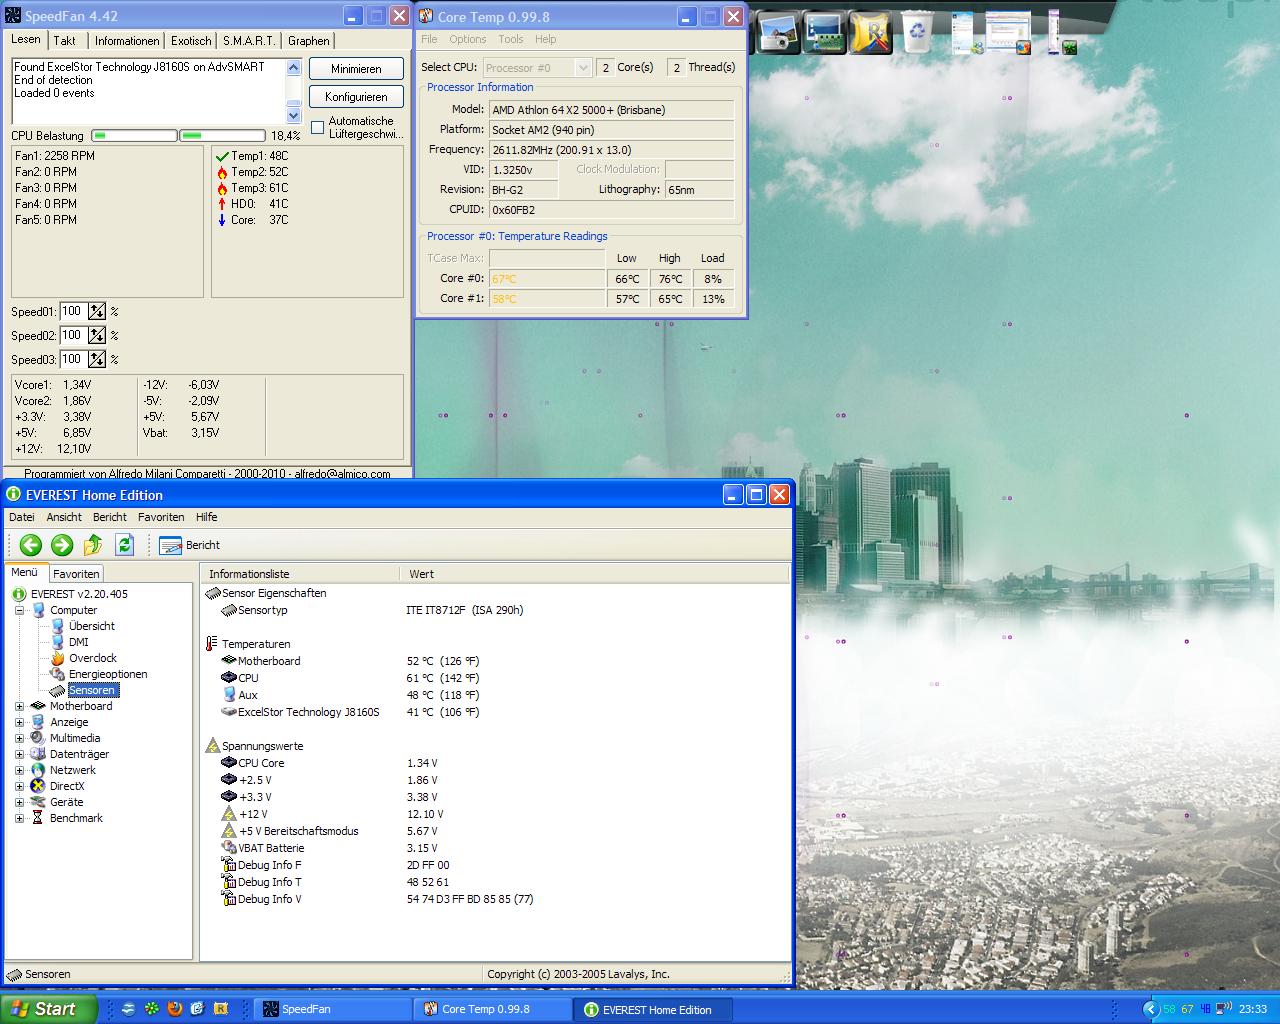Click the yellow R quick launch icon
Viewport: 1280px width, 1024px height.
[221, 1009]
